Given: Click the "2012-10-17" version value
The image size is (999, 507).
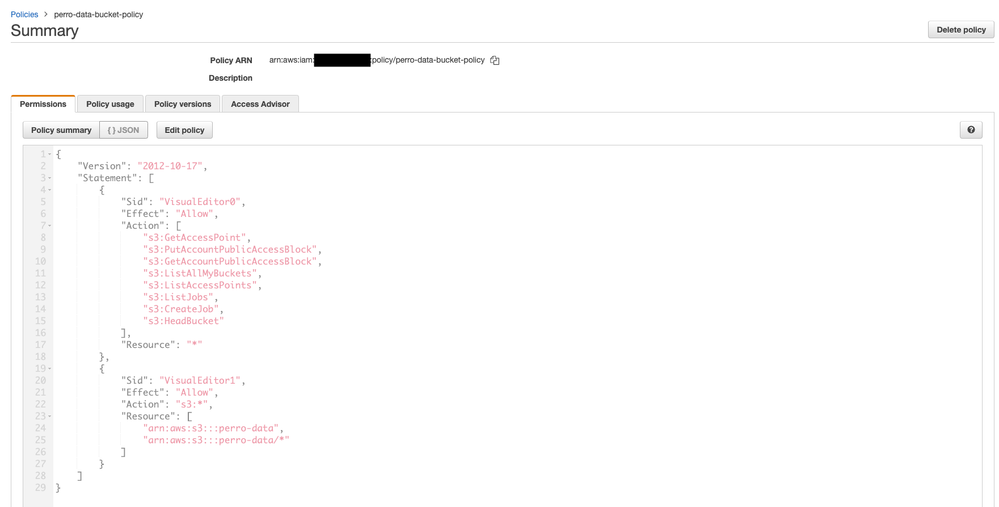Looking at the screenshot, I should coord(170,166).
